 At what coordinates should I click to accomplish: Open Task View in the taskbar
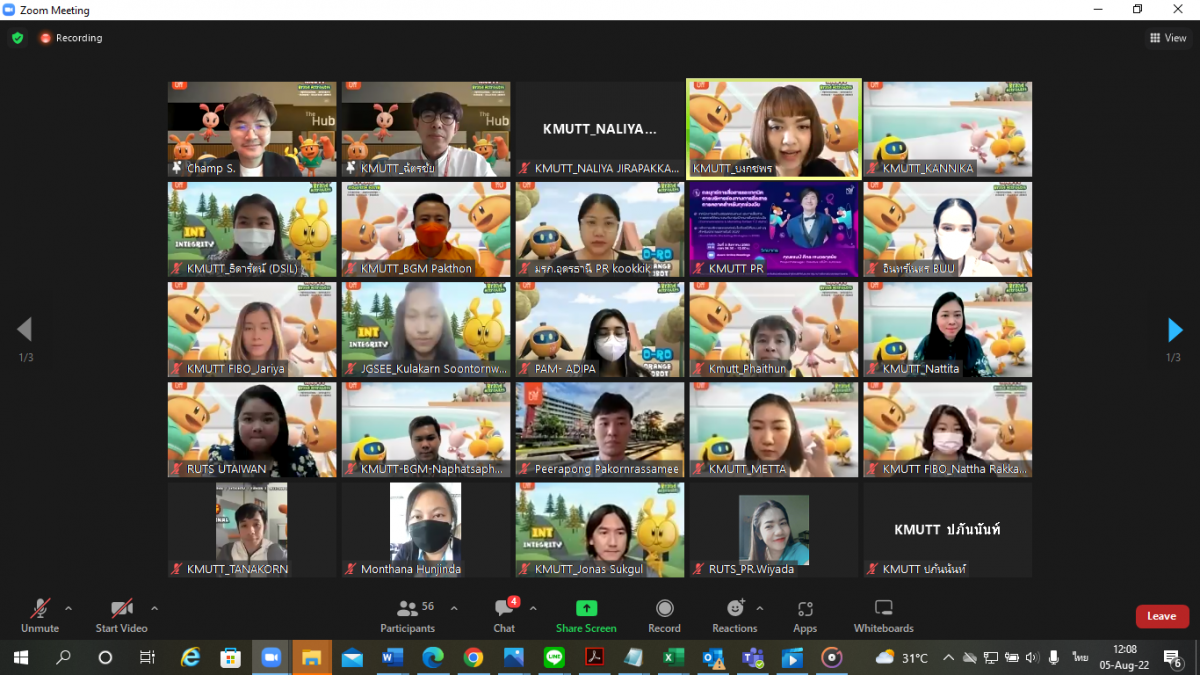[x=147, y=657]
